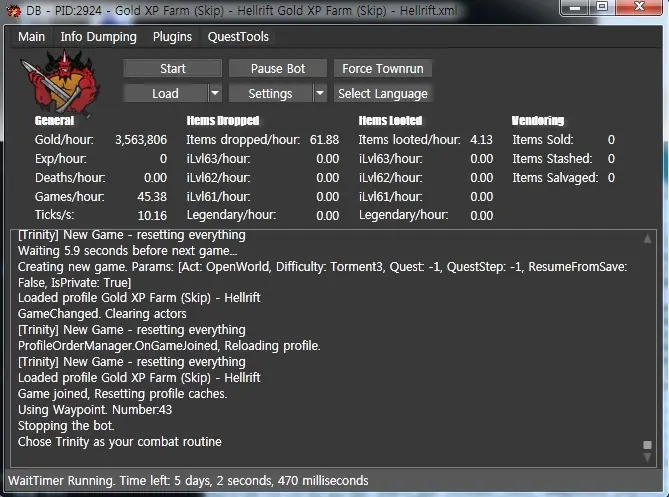Click the app icon in title bar

point(13,10)
